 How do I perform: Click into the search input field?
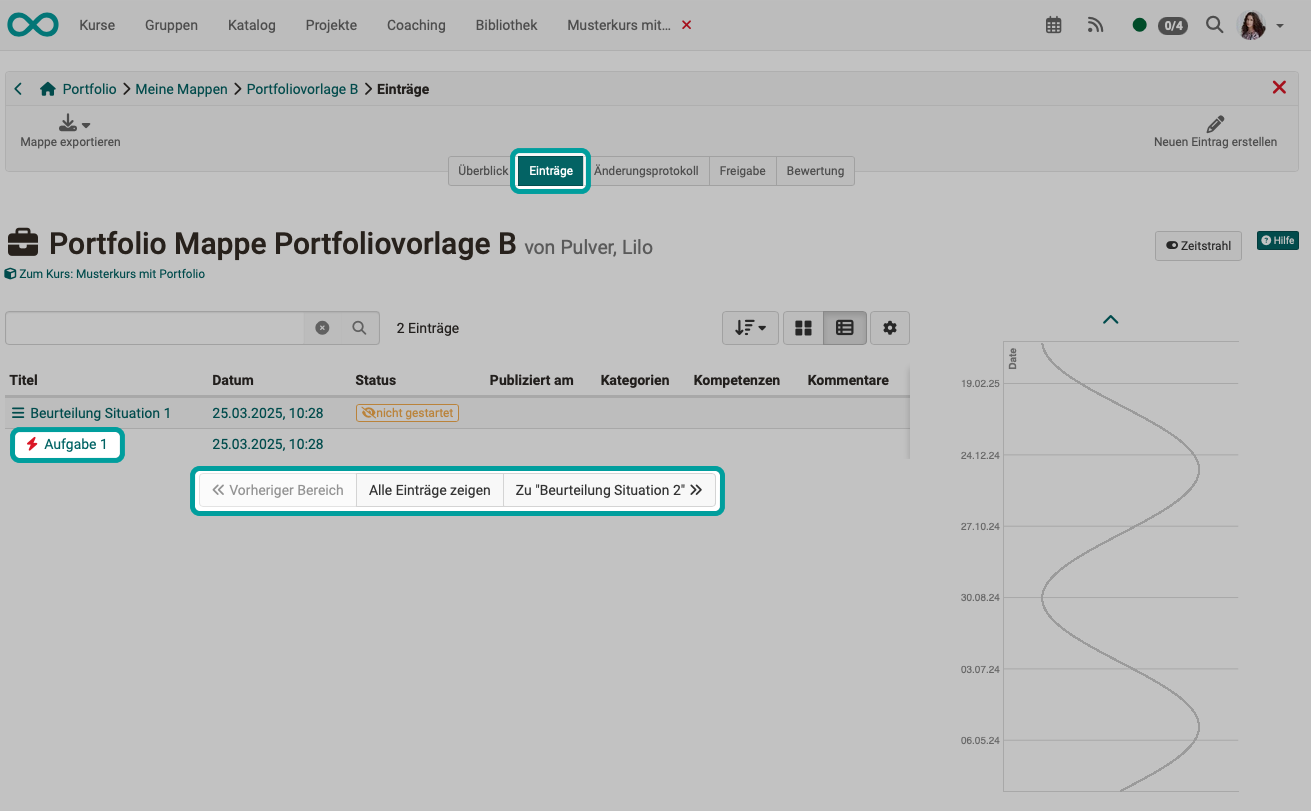pyautogui.click(x=150, y=327)
